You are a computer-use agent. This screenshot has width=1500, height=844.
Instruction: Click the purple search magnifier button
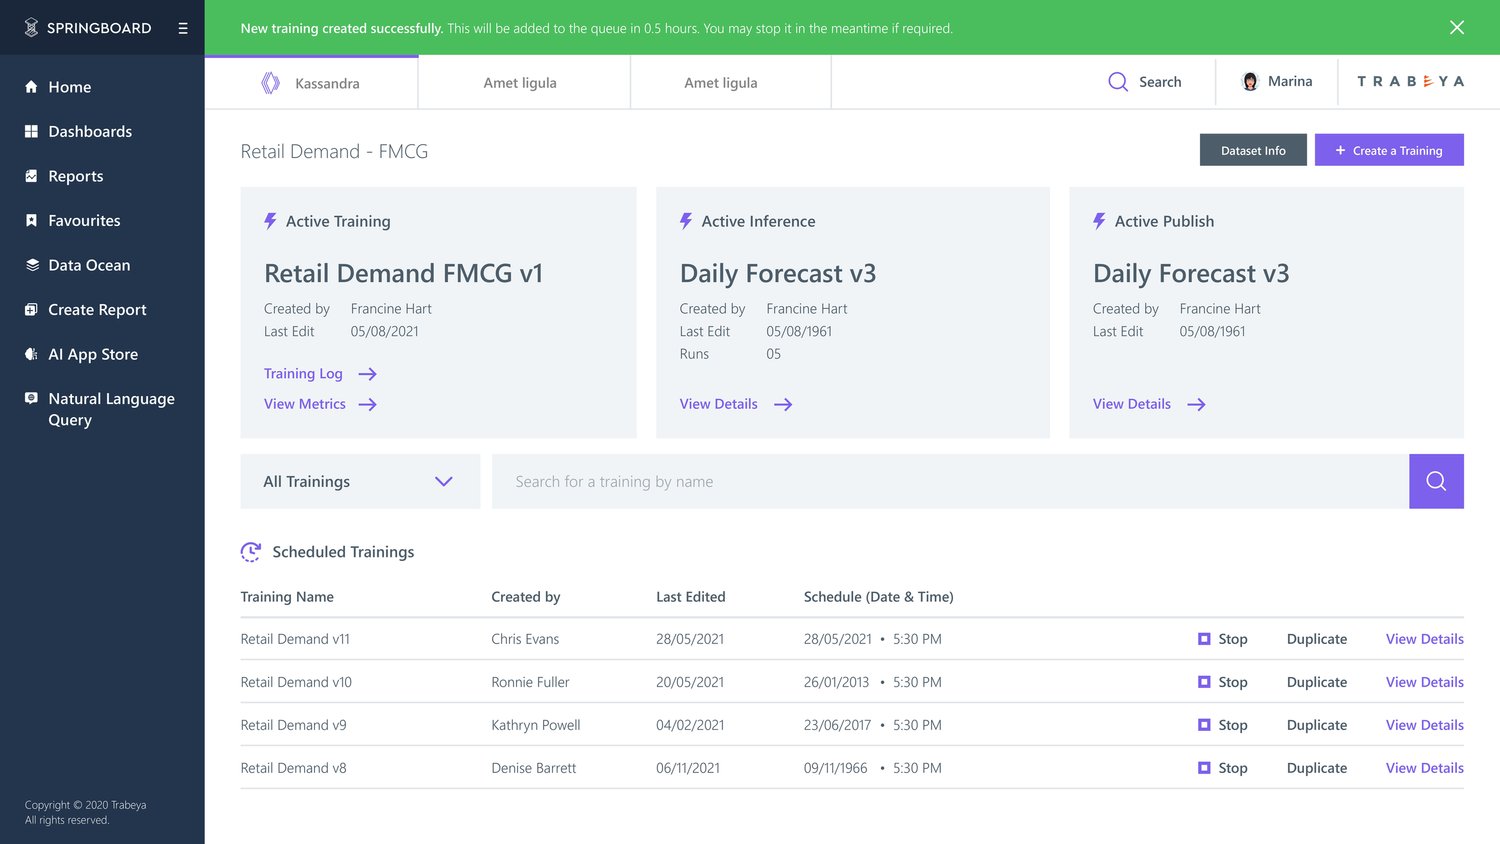click(1436, 481)
